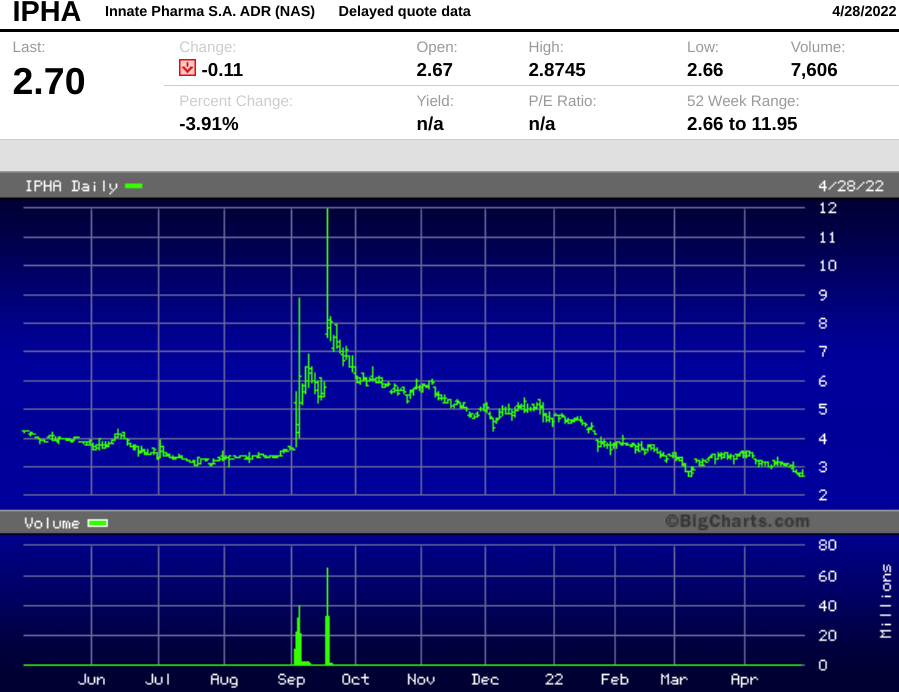Click the tallest volume bar in September
The image size is (899, 692).
click(x=327, y=616)
